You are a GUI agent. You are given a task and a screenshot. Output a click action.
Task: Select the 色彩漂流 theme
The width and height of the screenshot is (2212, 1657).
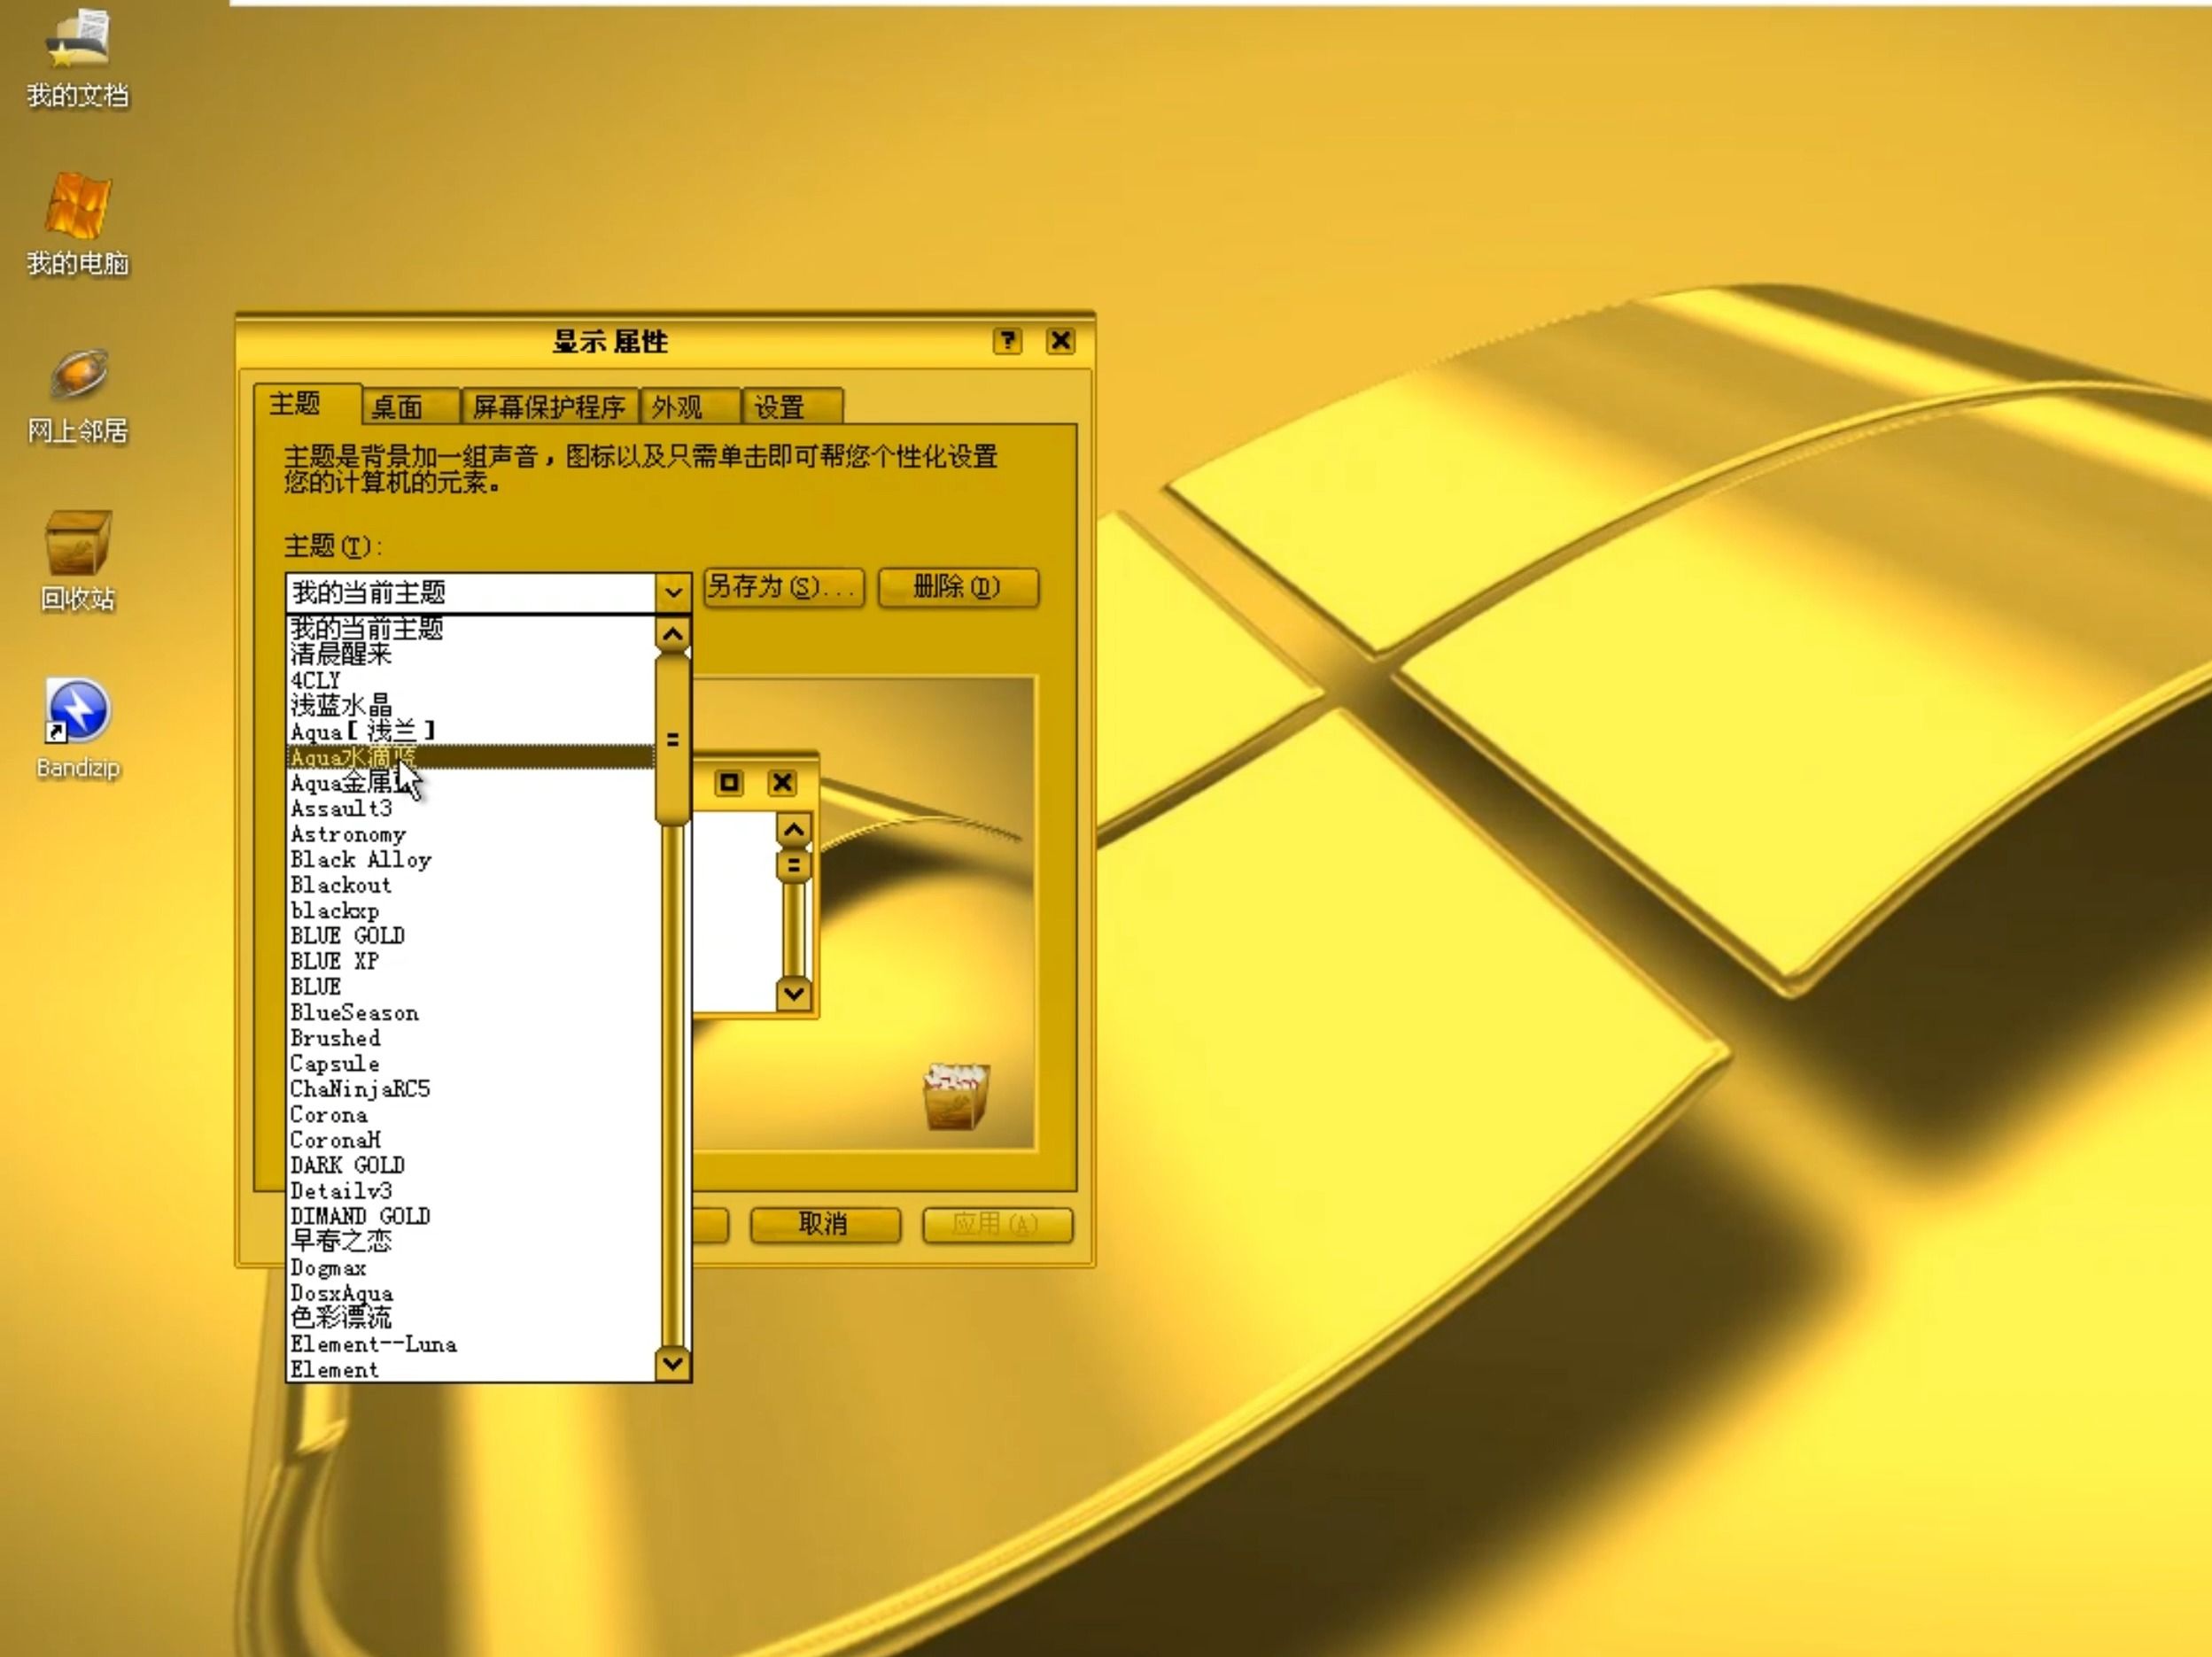pyautogui.click(x=471, y=1318)
